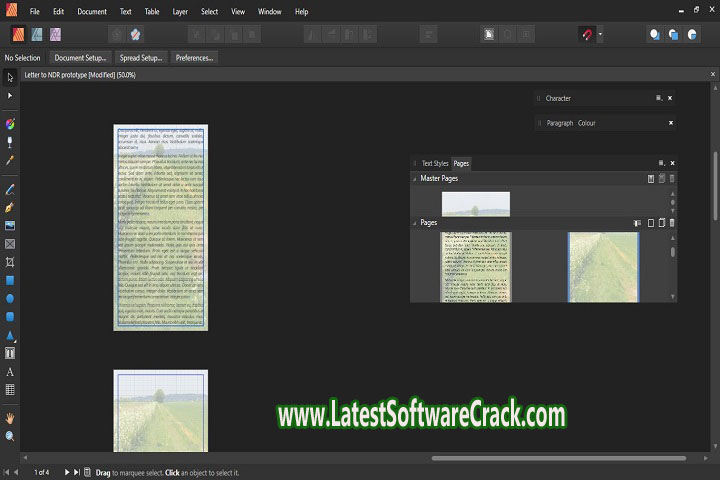720x480 pixels.
Task: Switch to the Photo persona
Action: pyautogui.click(x=55, y=34)
